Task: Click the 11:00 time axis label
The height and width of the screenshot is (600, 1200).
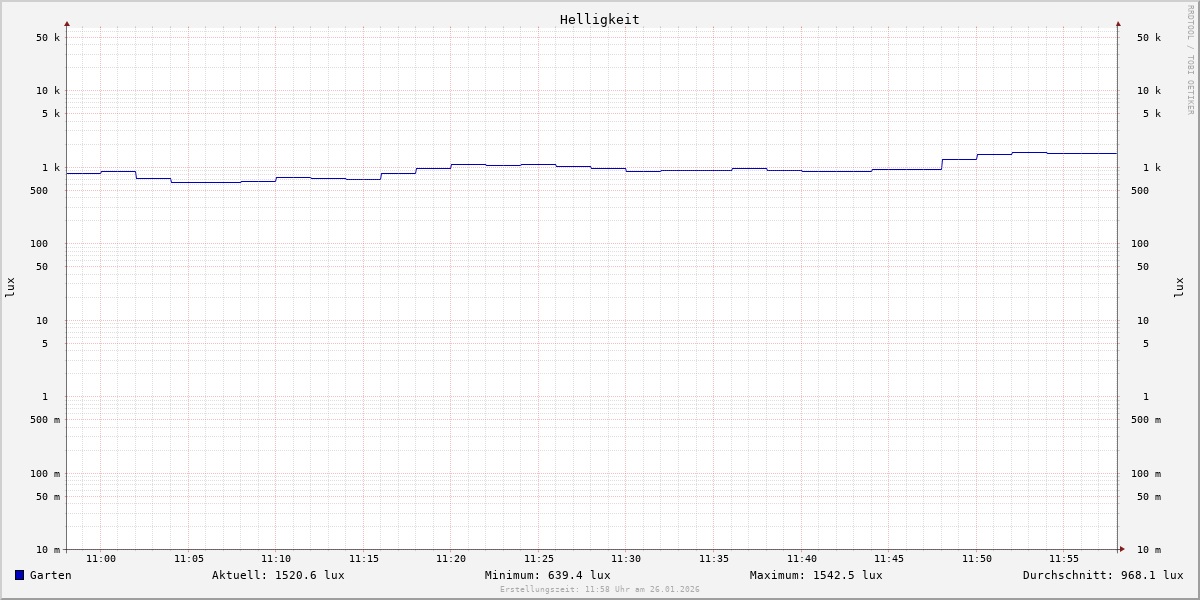Action: 101,559
